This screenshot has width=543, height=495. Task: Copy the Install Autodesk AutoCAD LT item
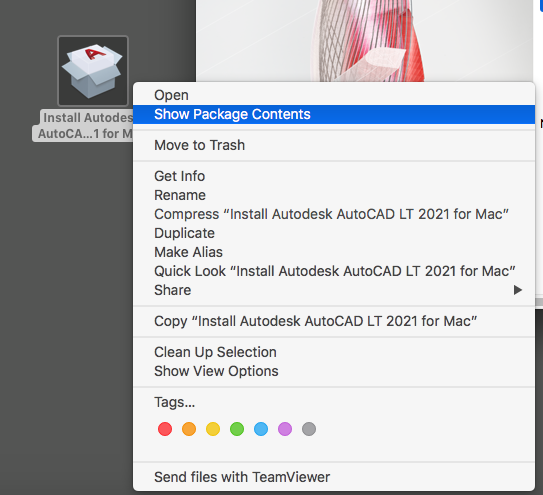(x=334, y=321)
